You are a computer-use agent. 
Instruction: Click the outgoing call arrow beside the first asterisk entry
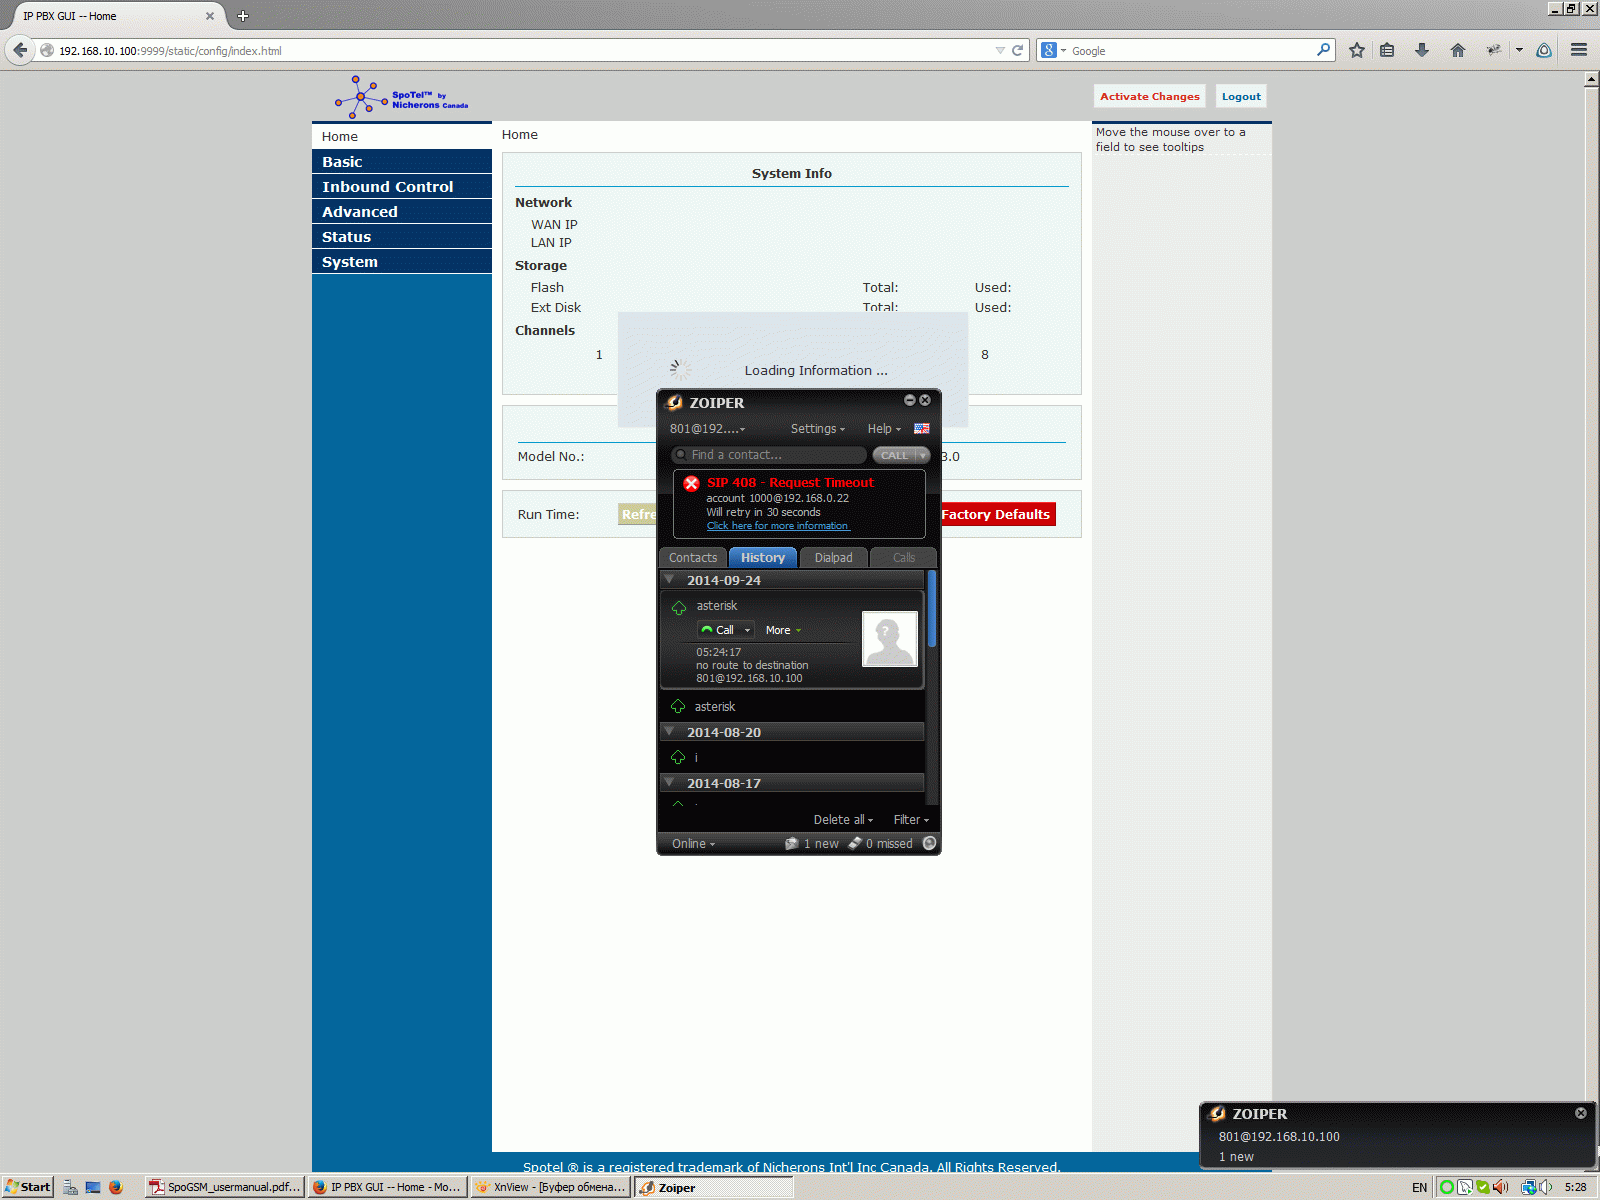coord(679,608)
